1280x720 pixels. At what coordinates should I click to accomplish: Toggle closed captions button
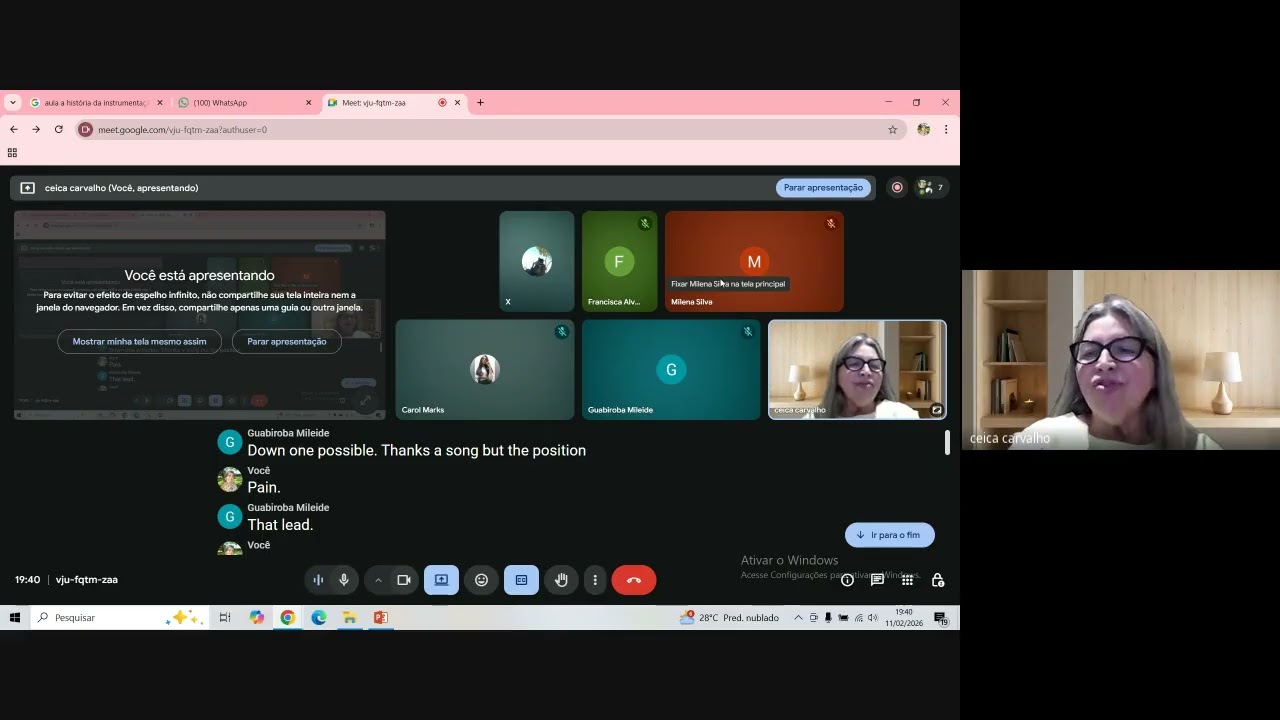click(x=521, y=580)
